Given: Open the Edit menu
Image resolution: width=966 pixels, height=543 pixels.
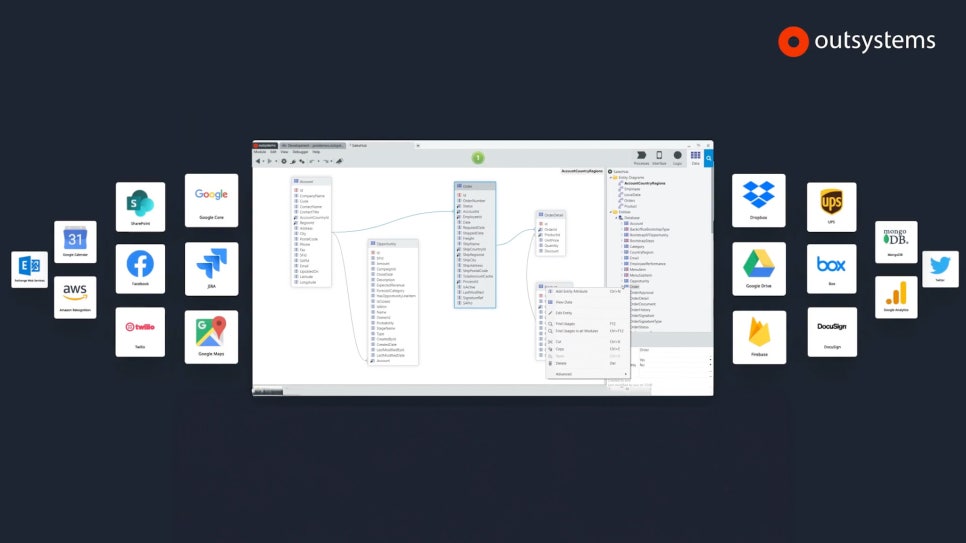Looking at the screenshot, I should pyautogui.click(x=273, y=152).
